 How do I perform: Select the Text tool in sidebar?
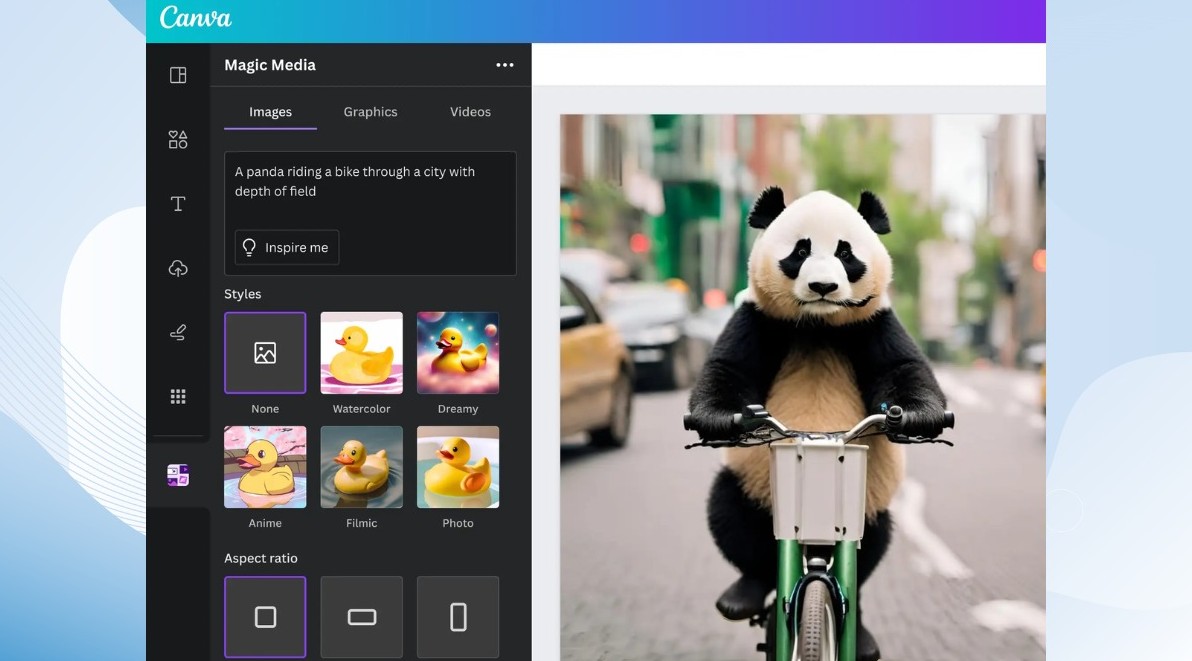[178, 204]
